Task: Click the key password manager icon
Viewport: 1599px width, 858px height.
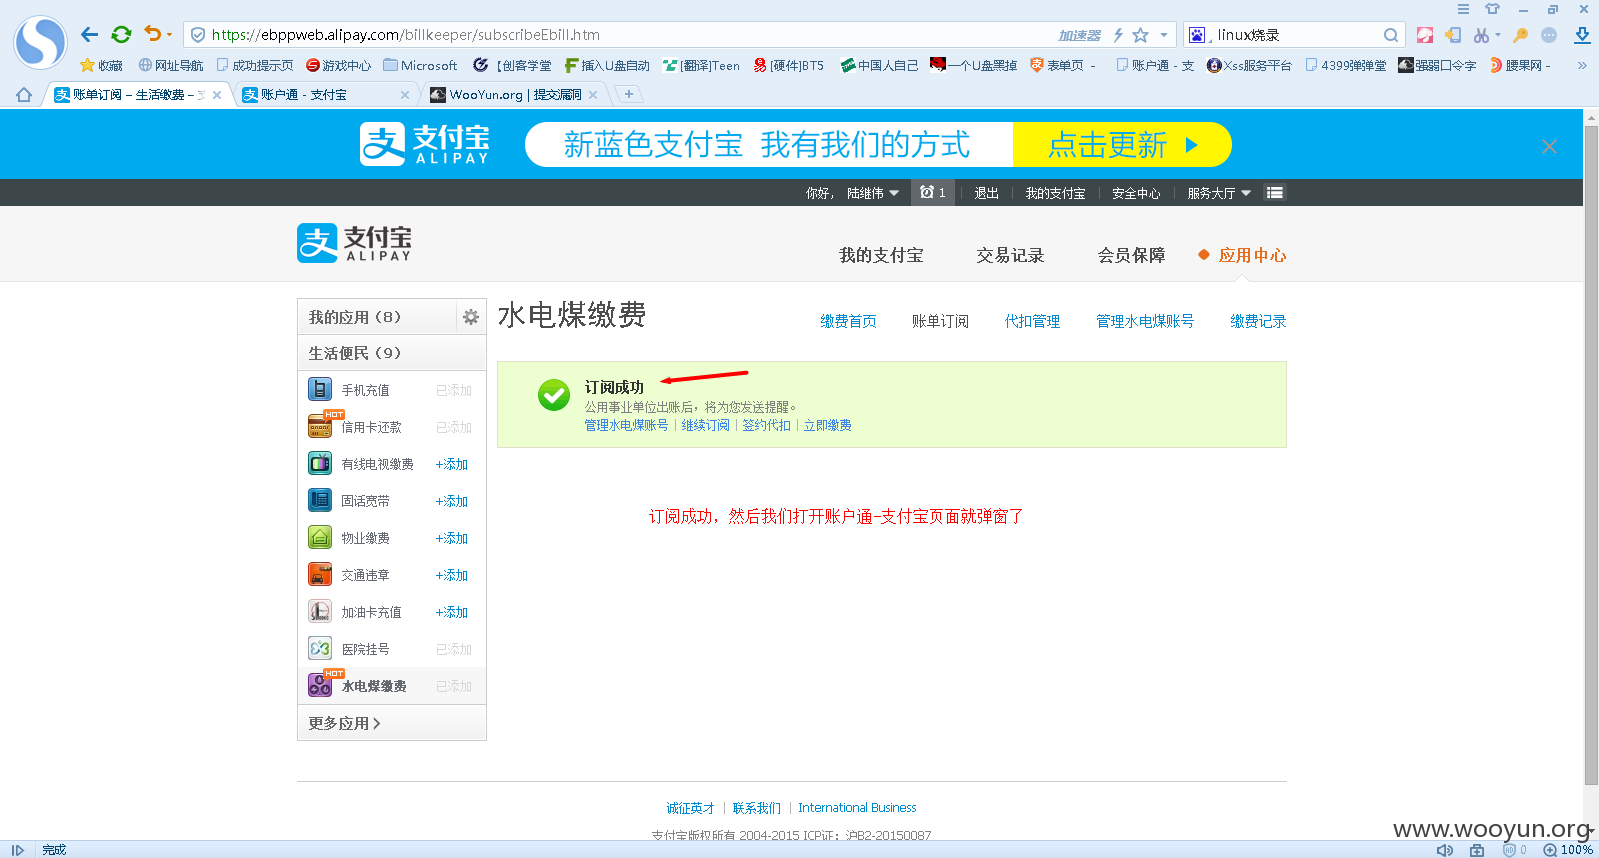Action: (x=1520, y=35)
